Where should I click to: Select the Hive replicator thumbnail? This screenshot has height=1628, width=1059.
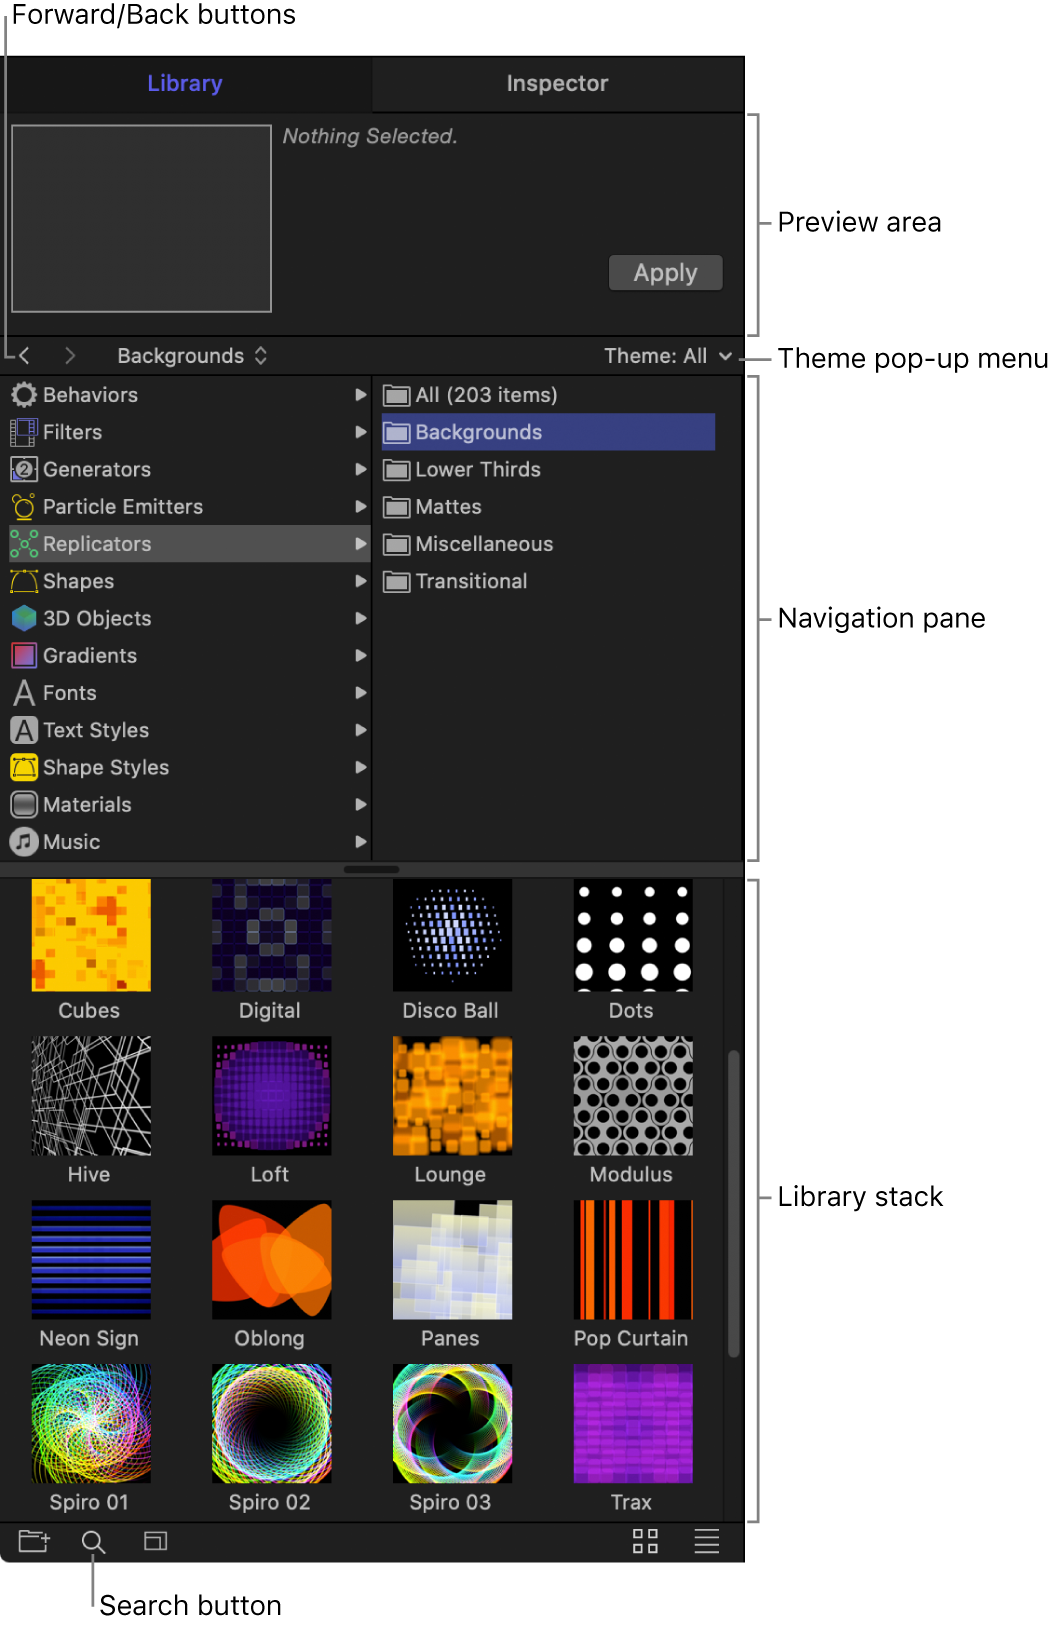pos(91,1096)
